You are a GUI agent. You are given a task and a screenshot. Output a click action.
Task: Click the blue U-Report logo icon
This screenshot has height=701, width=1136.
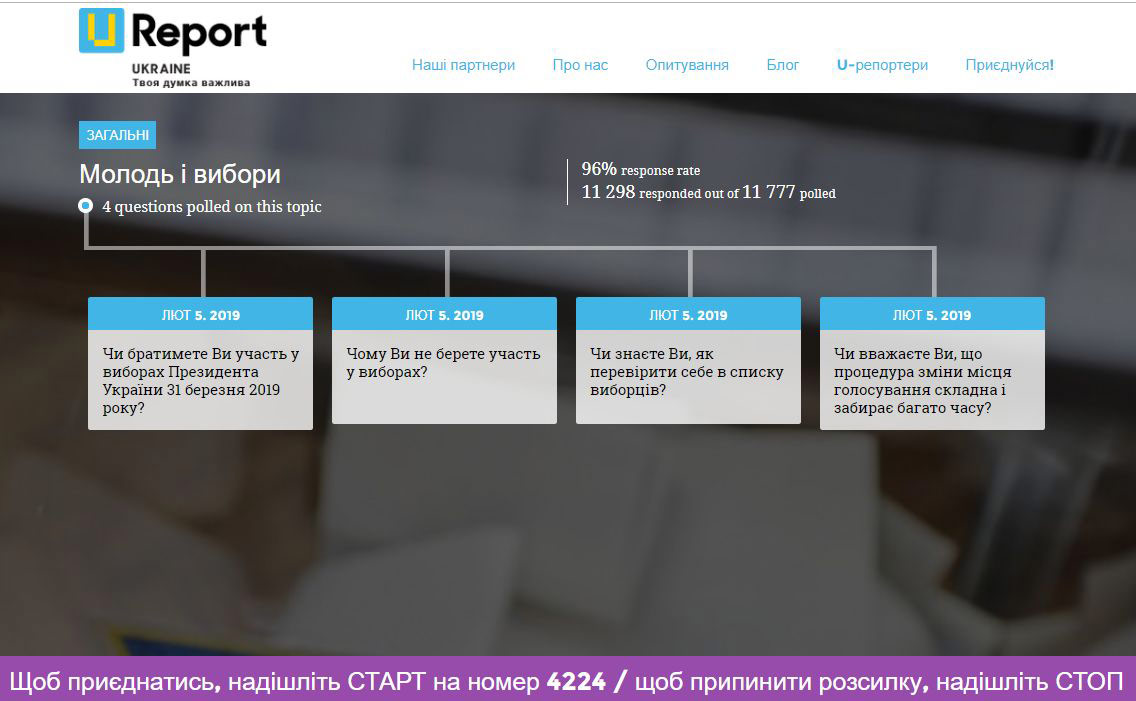(x=102, y=31)
